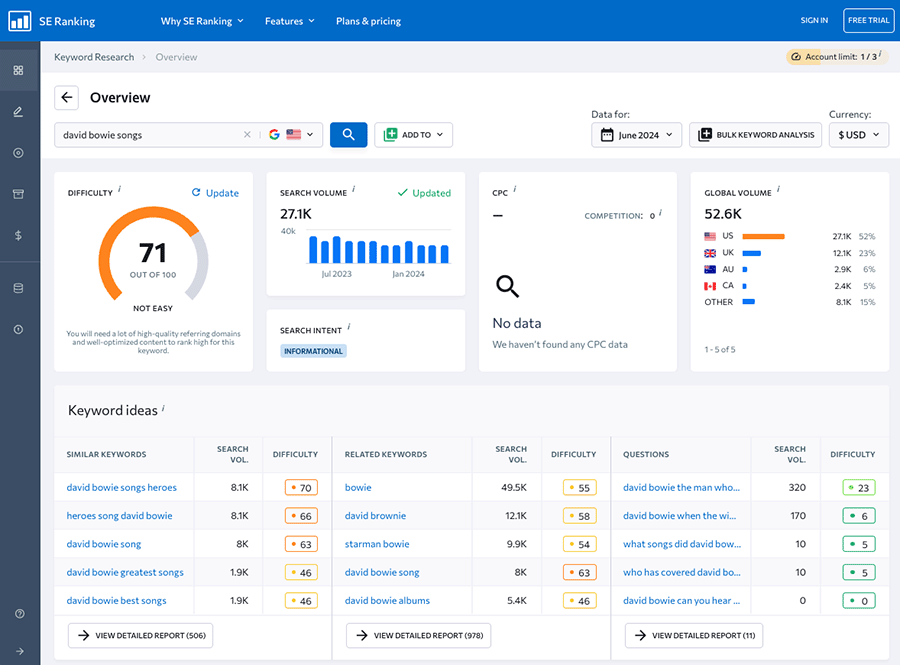Open the pencil edit icon in sidebar
The height and width of the screenshot is (665, 900).
(x=18, y=111)
